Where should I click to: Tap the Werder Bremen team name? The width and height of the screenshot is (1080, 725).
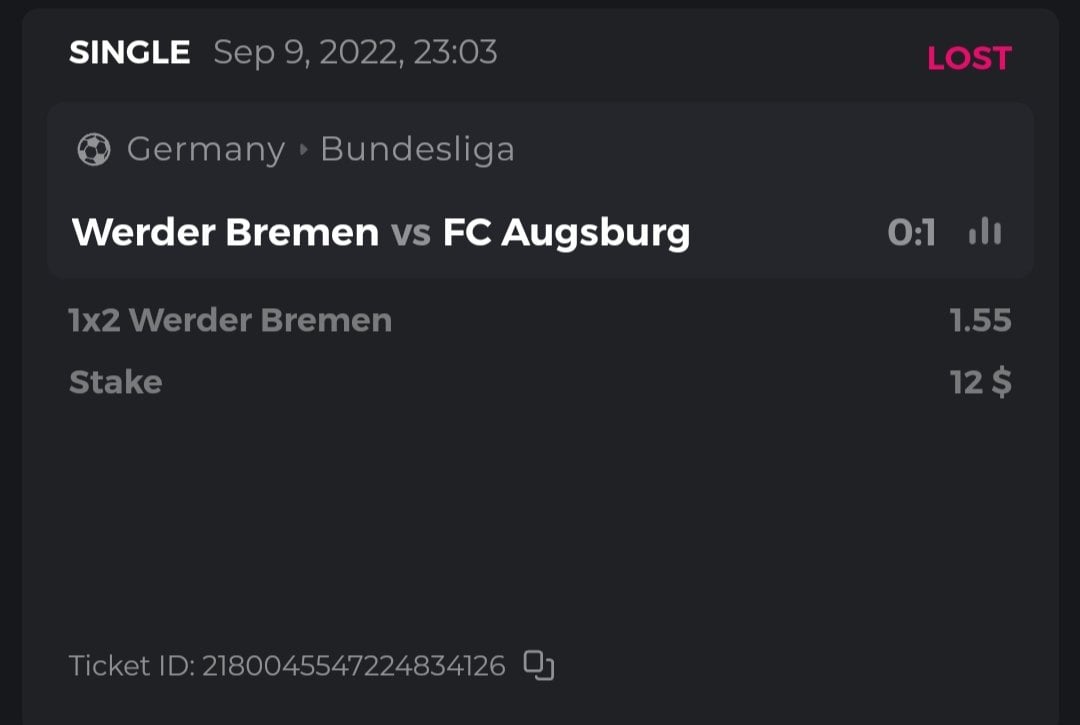225,233
